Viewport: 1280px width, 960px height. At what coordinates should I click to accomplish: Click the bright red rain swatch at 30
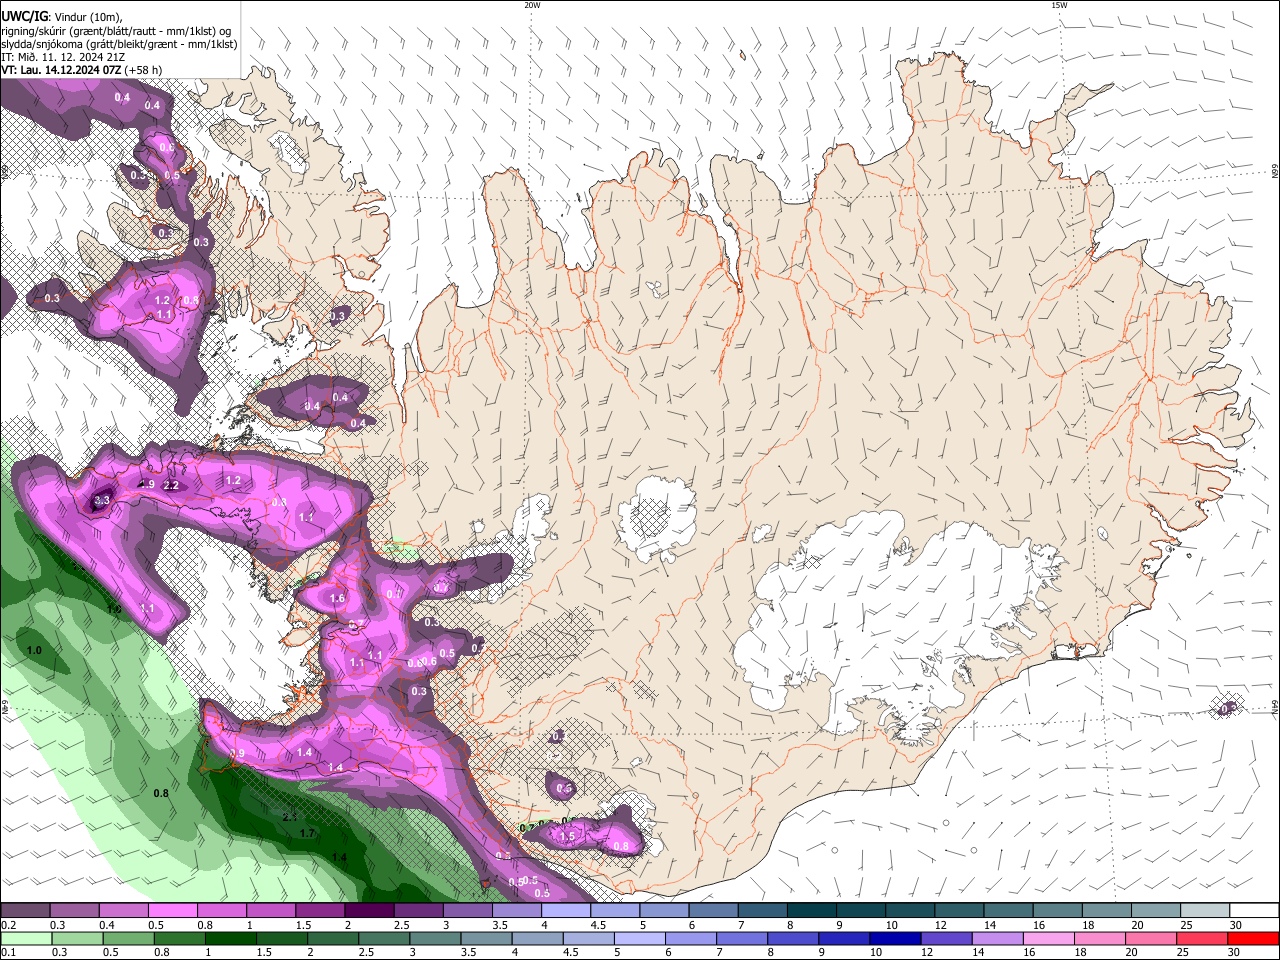coord(1252,938)
